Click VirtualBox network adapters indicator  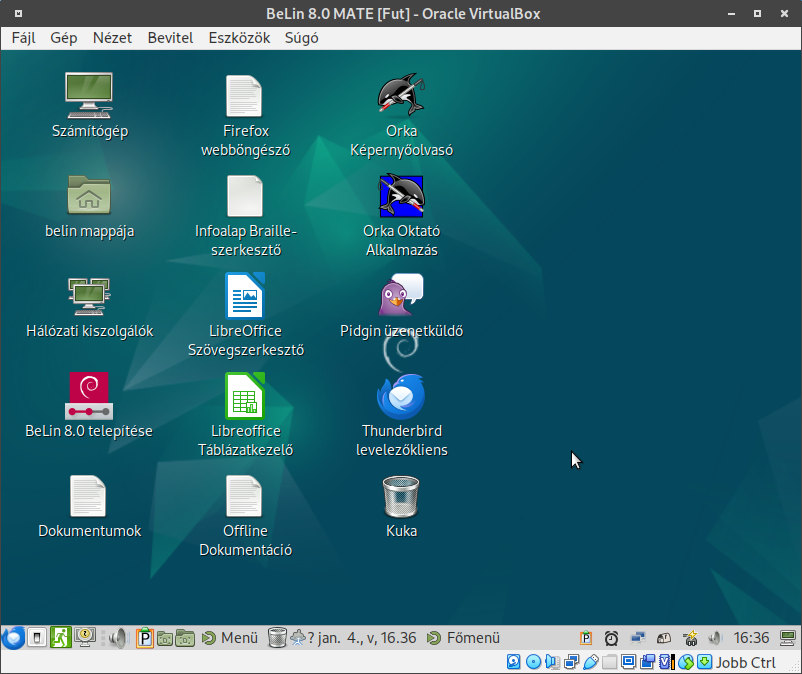pos(571,662)
